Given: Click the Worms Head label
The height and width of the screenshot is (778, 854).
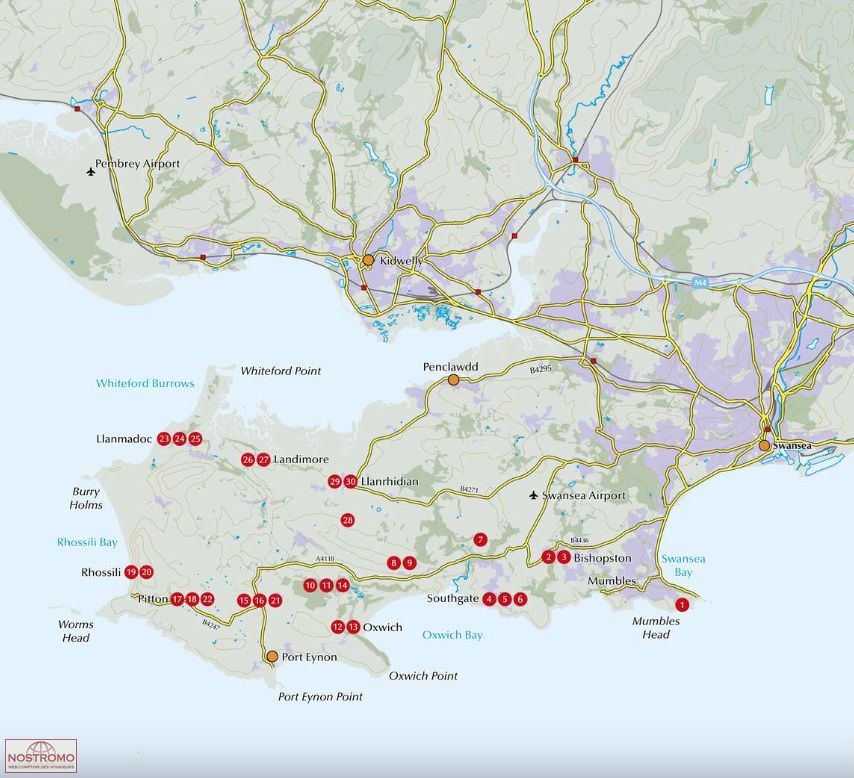Looking at the screenshot, I should coord(76,631).
